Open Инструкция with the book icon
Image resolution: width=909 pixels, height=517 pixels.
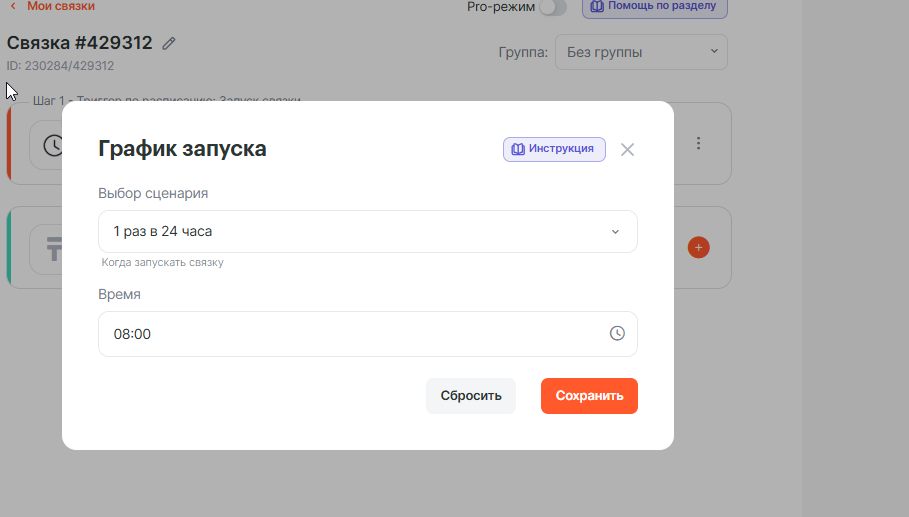[x=554, y=149]
